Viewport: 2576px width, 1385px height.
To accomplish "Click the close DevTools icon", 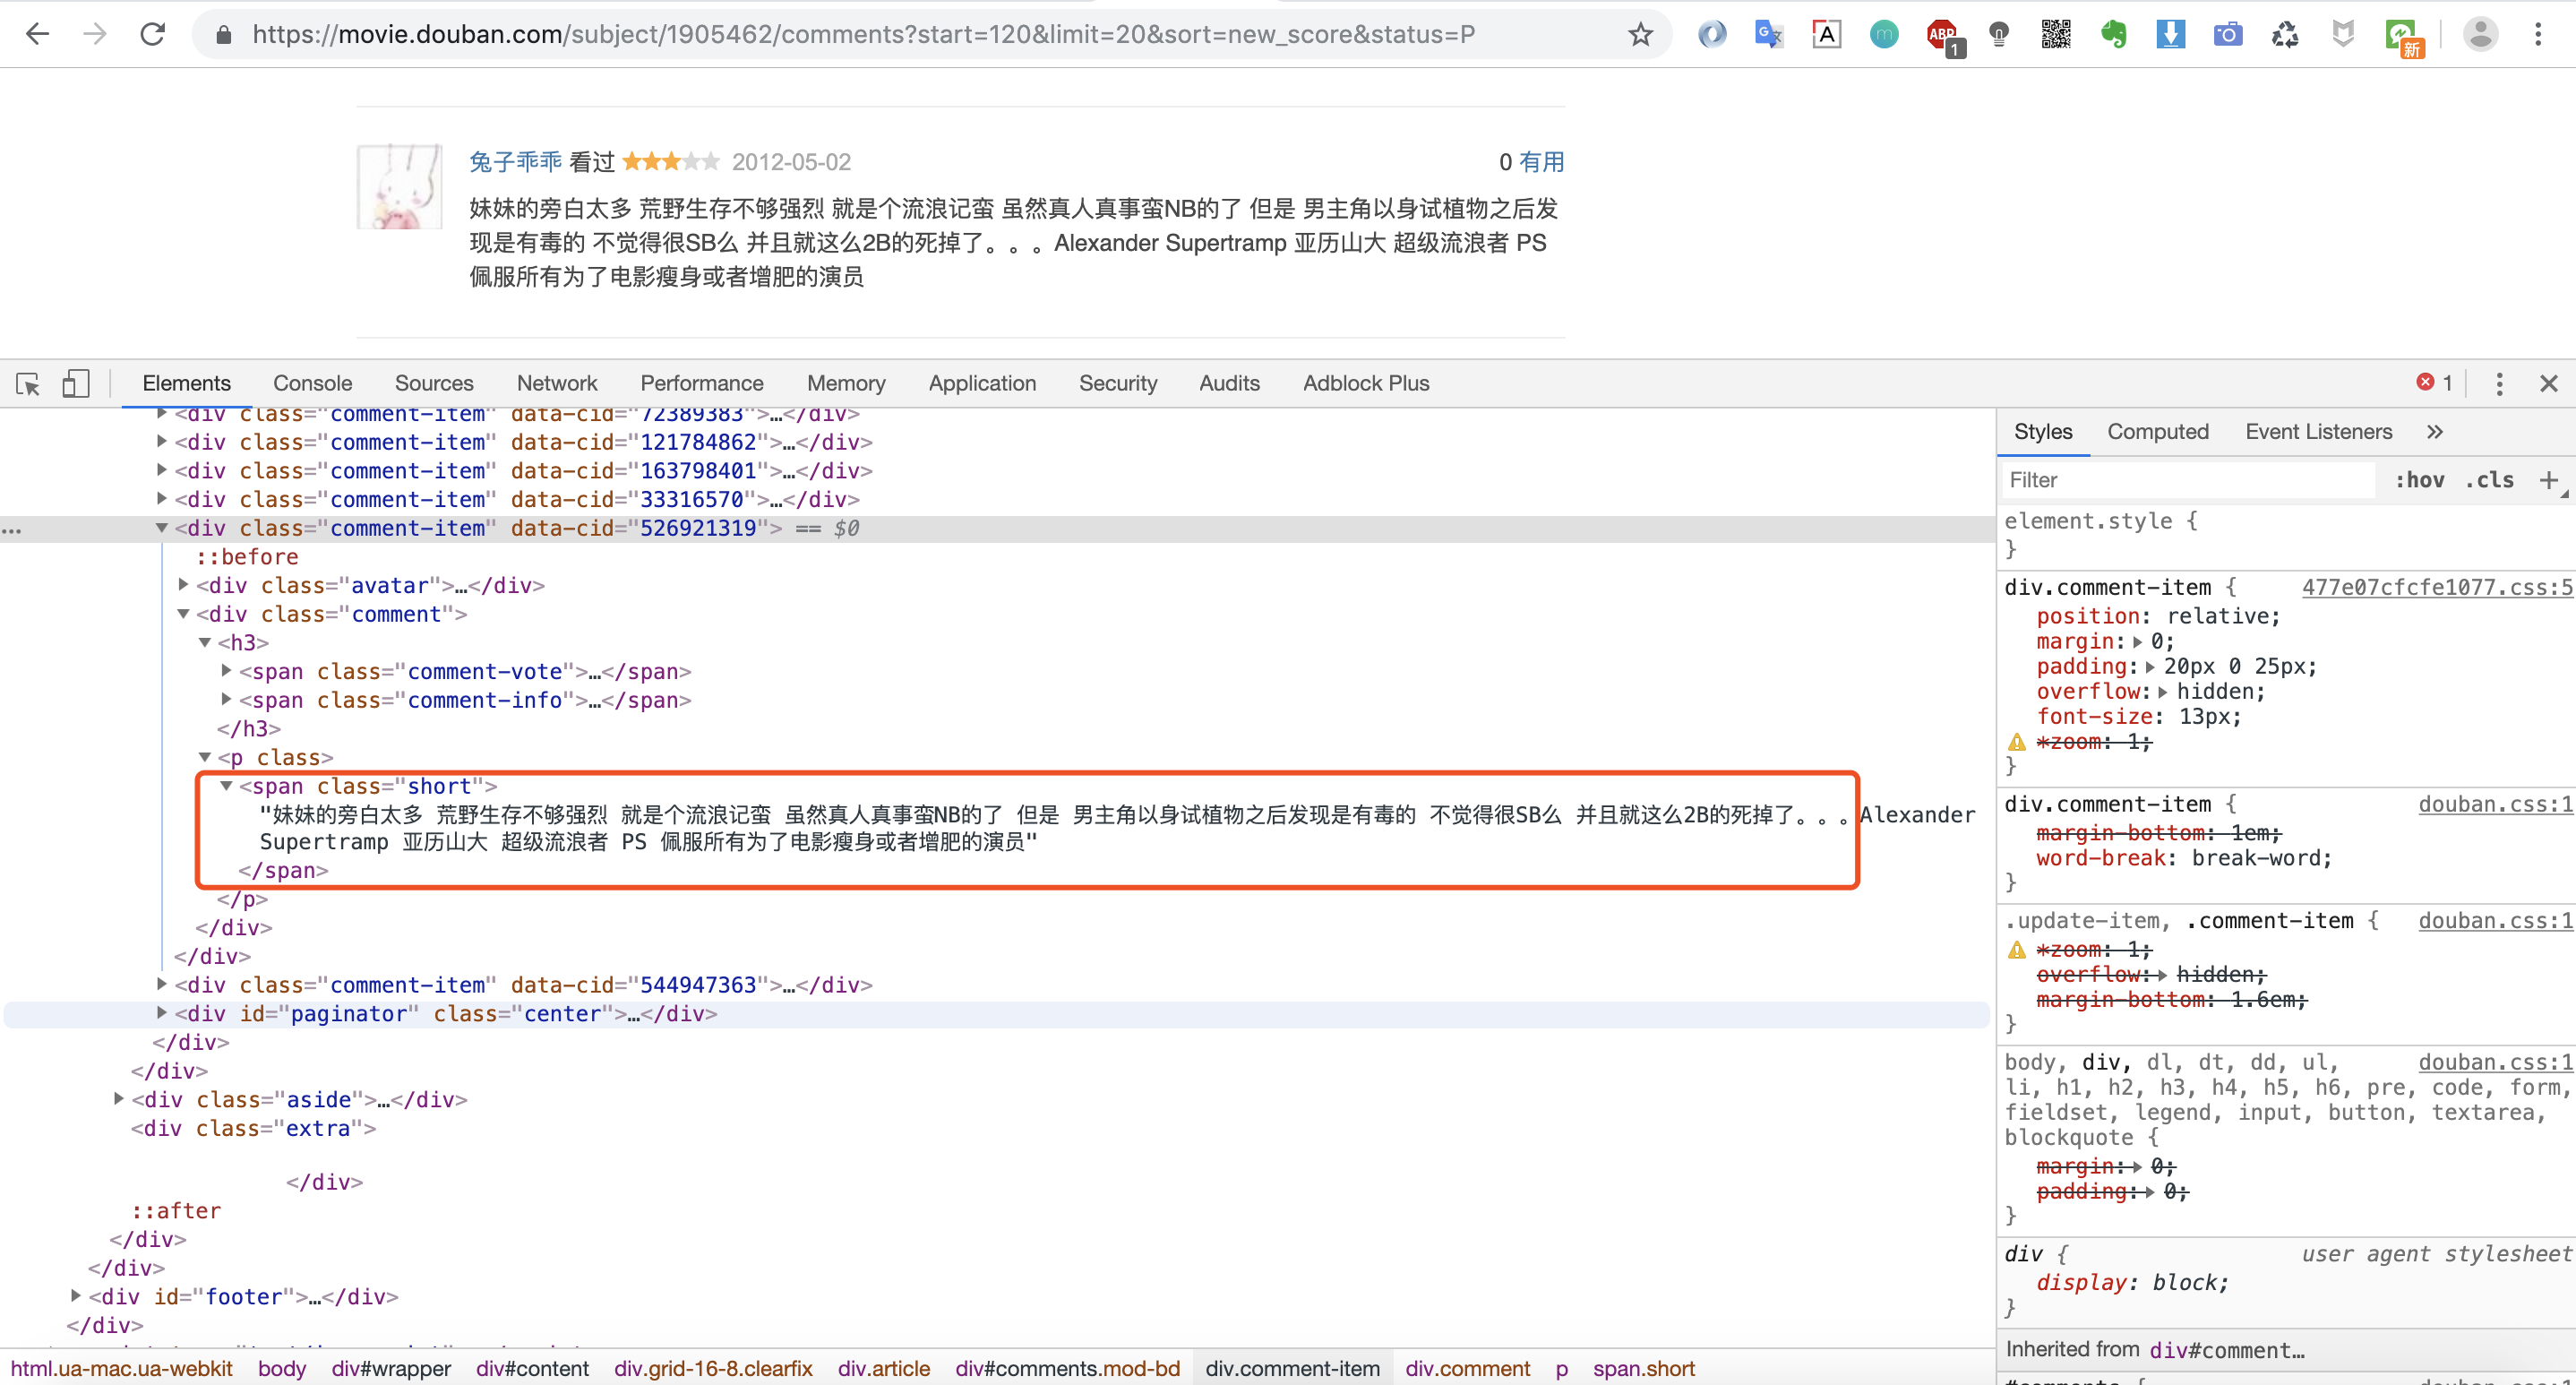I will point(2549,382).
